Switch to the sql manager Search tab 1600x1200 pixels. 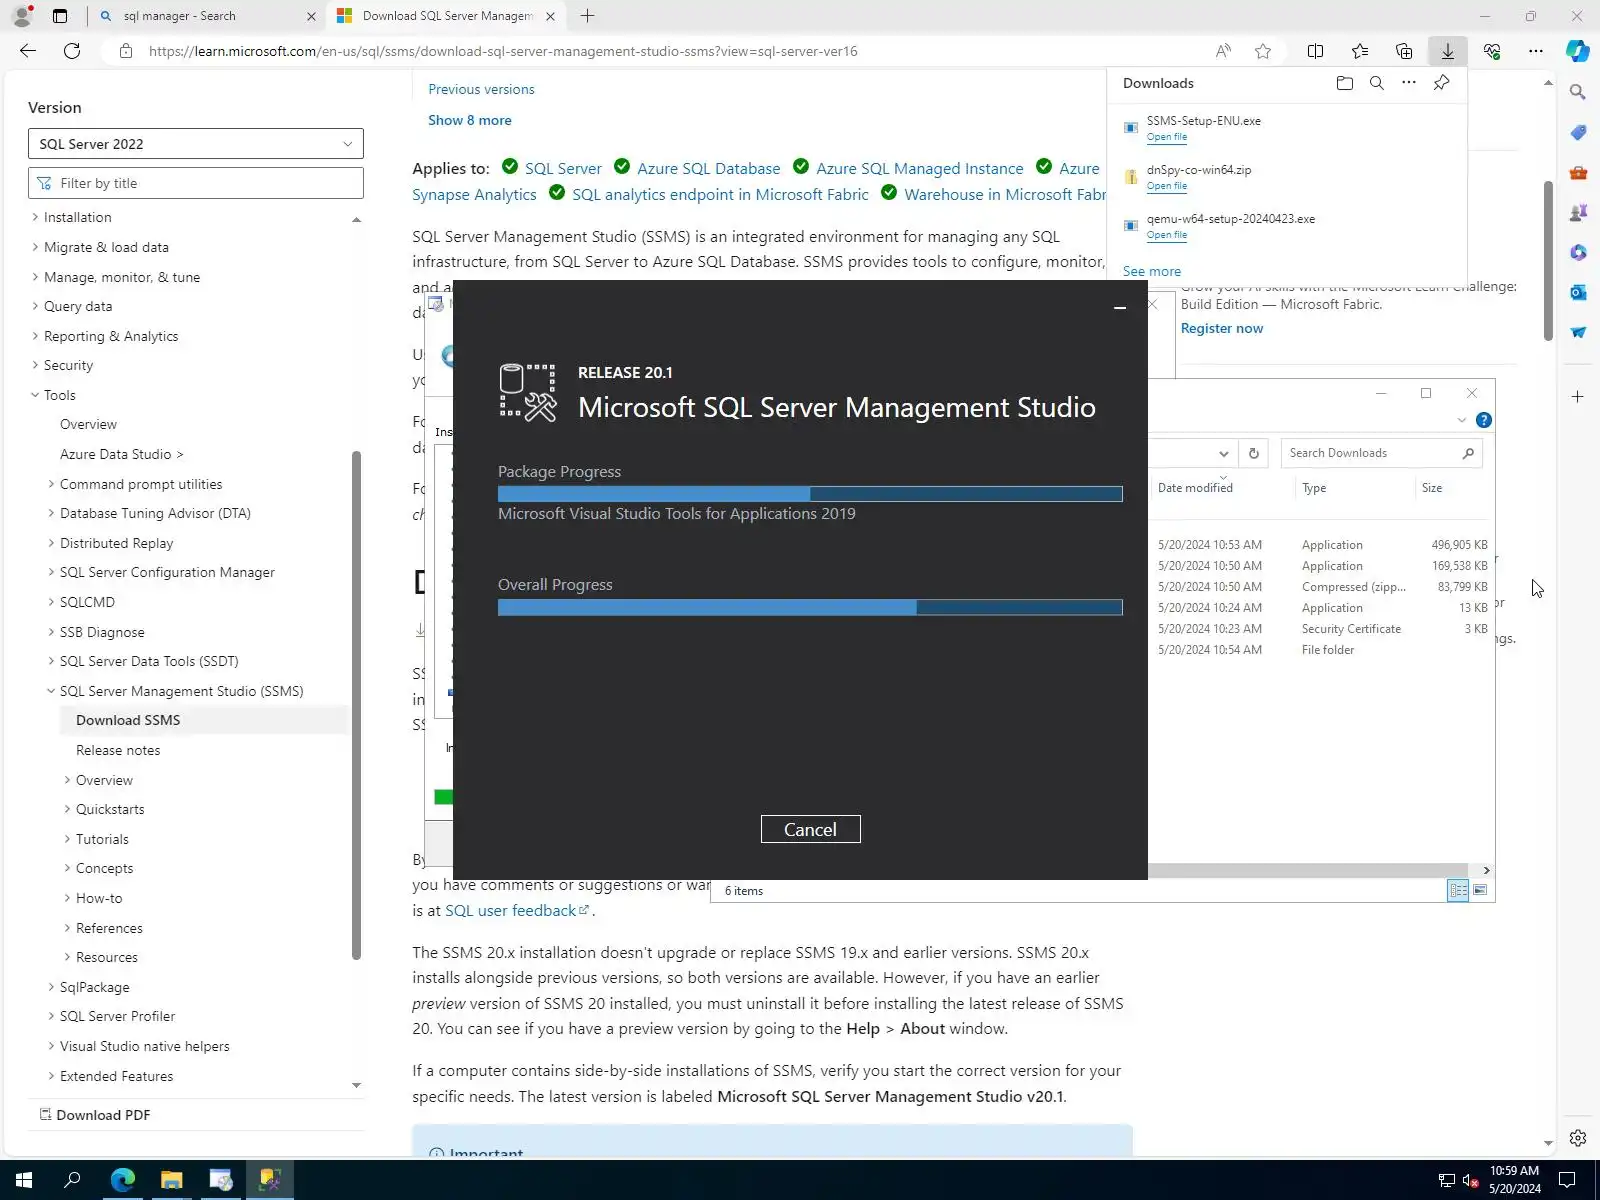(207, 16)
